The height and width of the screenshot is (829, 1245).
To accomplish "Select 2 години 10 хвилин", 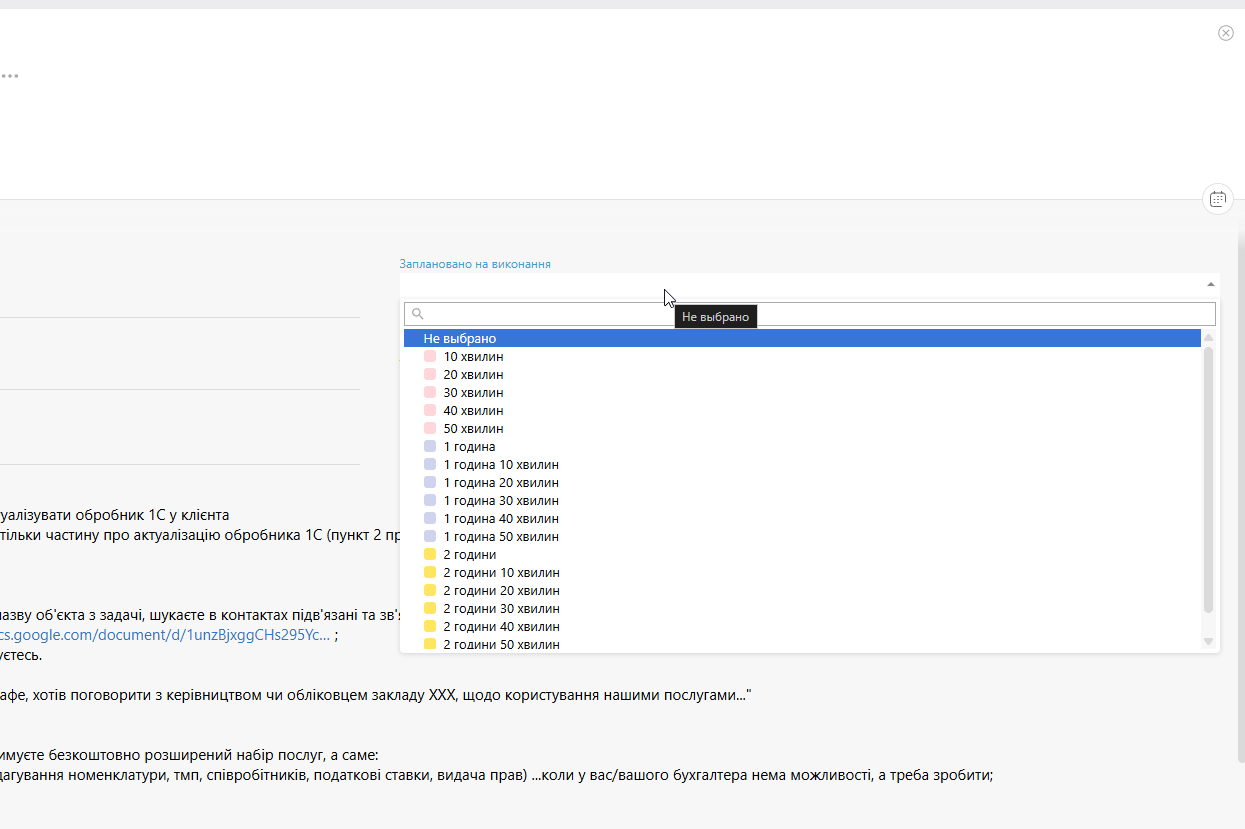I will [802, 572].
